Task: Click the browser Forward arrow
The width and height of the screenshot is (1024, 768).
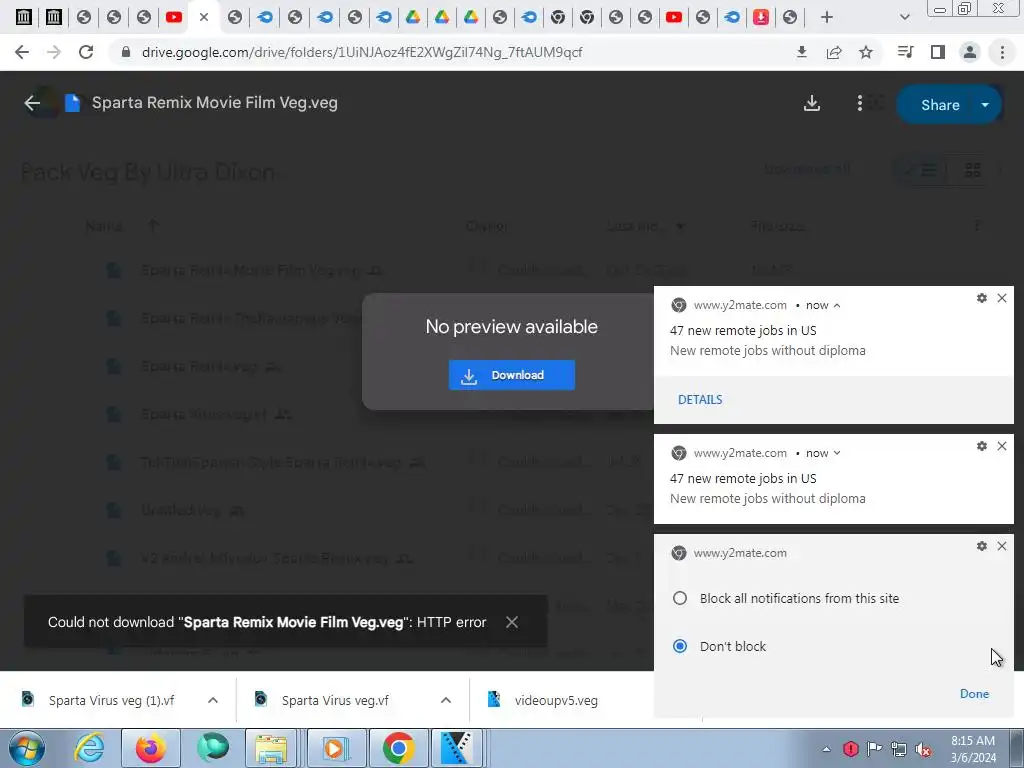Action: click(x=54, y=52)
